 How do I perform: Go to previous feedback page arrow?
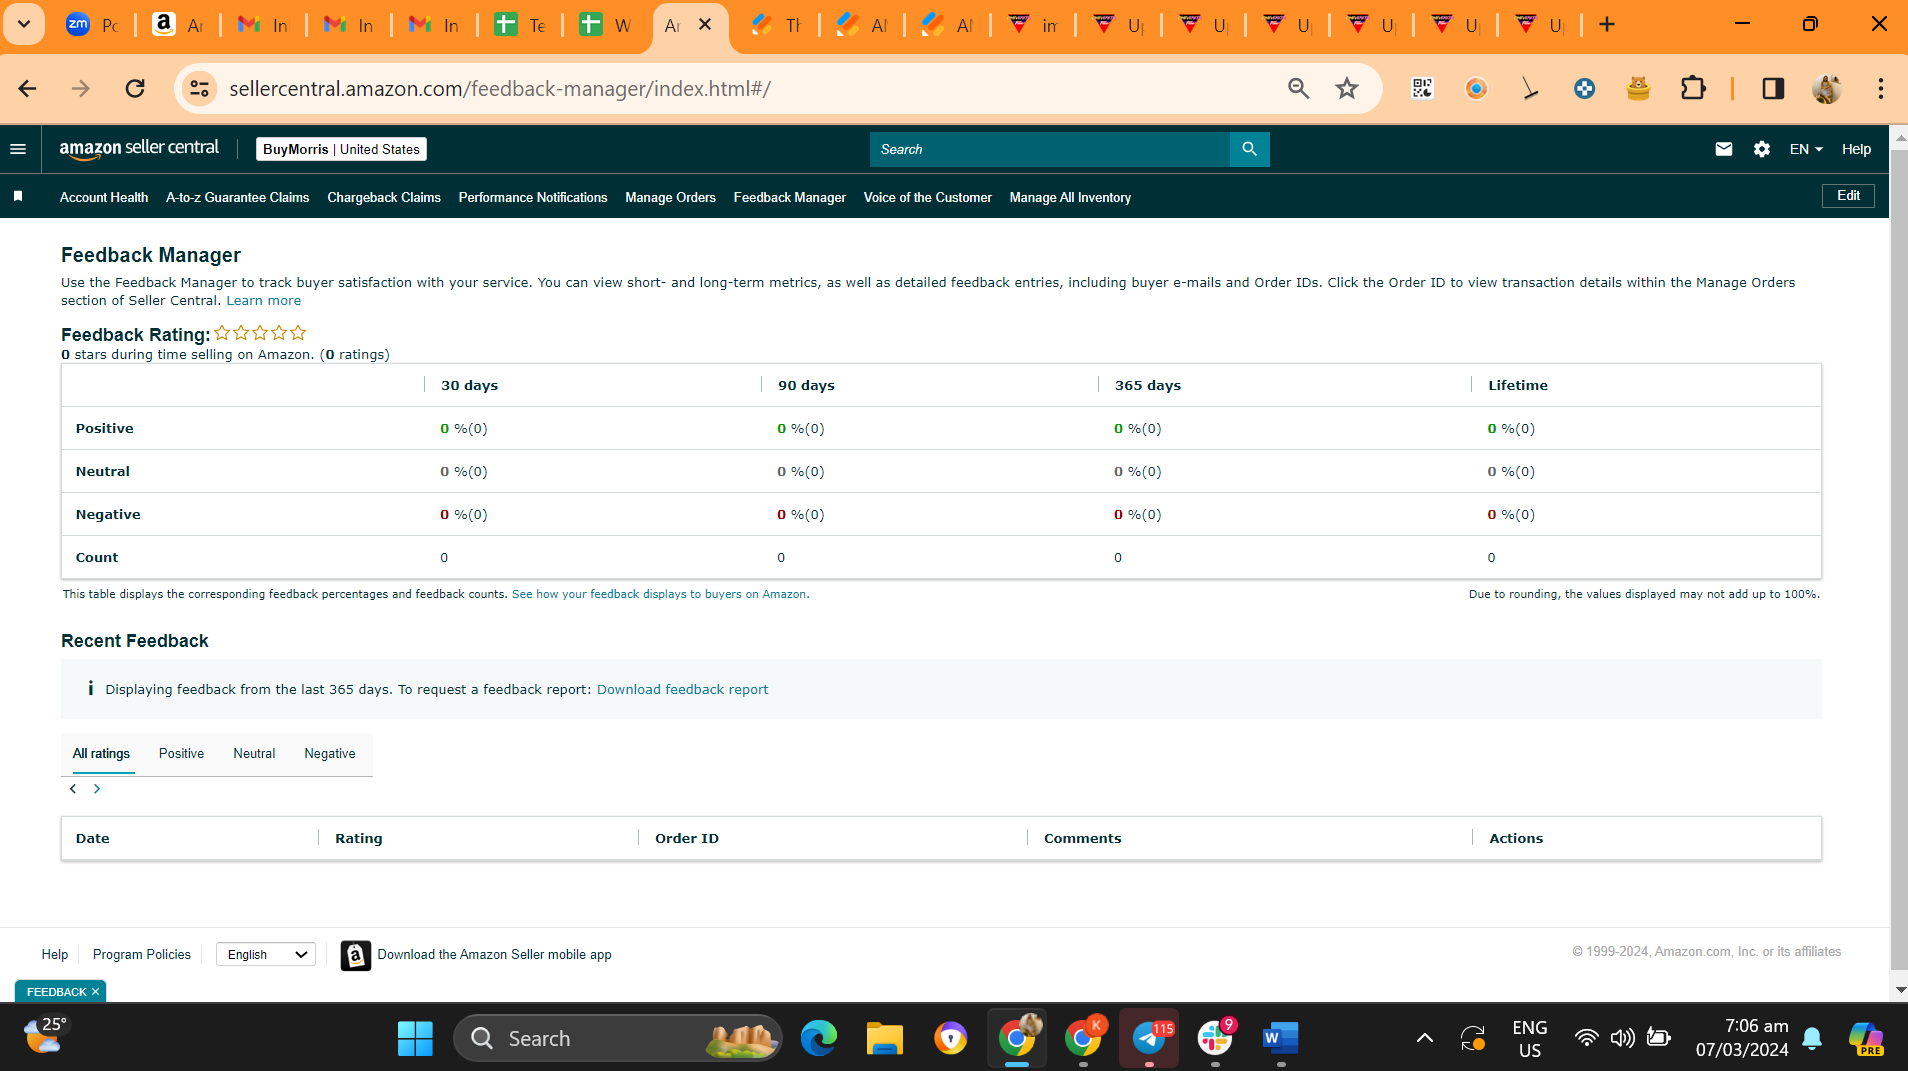pos(73,789)
